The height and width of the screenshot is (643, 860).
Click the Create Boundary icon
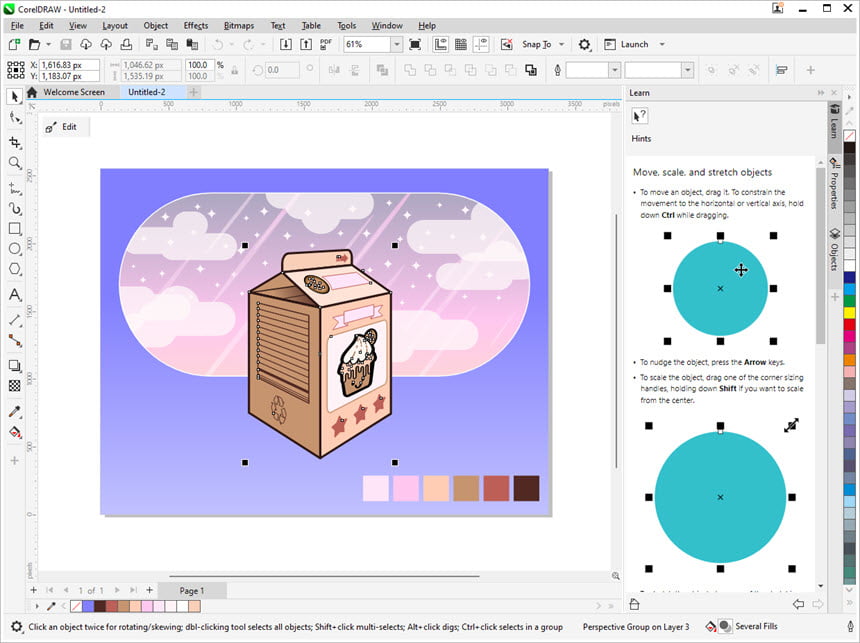click(530, 70)
